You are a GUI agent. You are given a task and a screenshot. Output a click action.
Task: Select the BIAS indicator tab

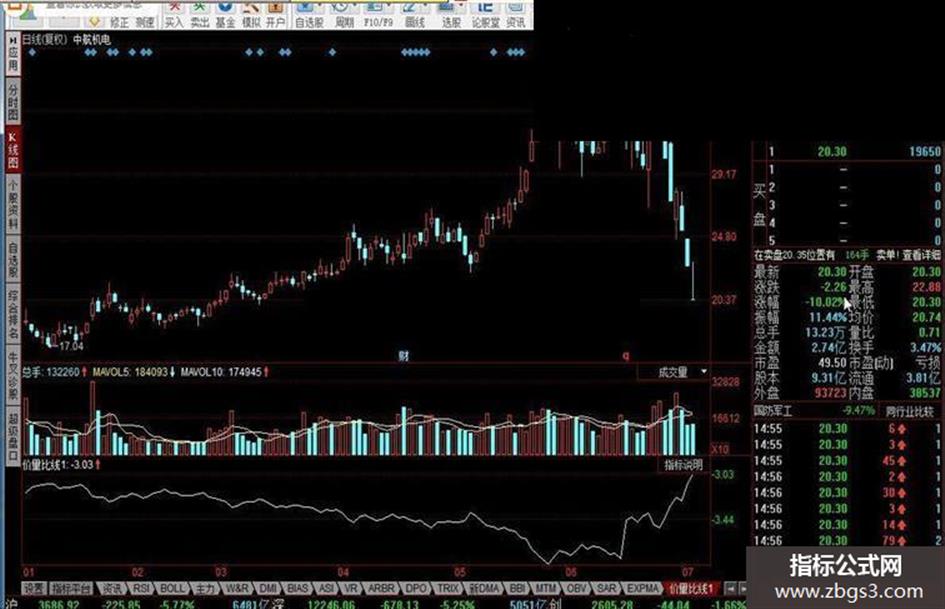coord(298,588)
